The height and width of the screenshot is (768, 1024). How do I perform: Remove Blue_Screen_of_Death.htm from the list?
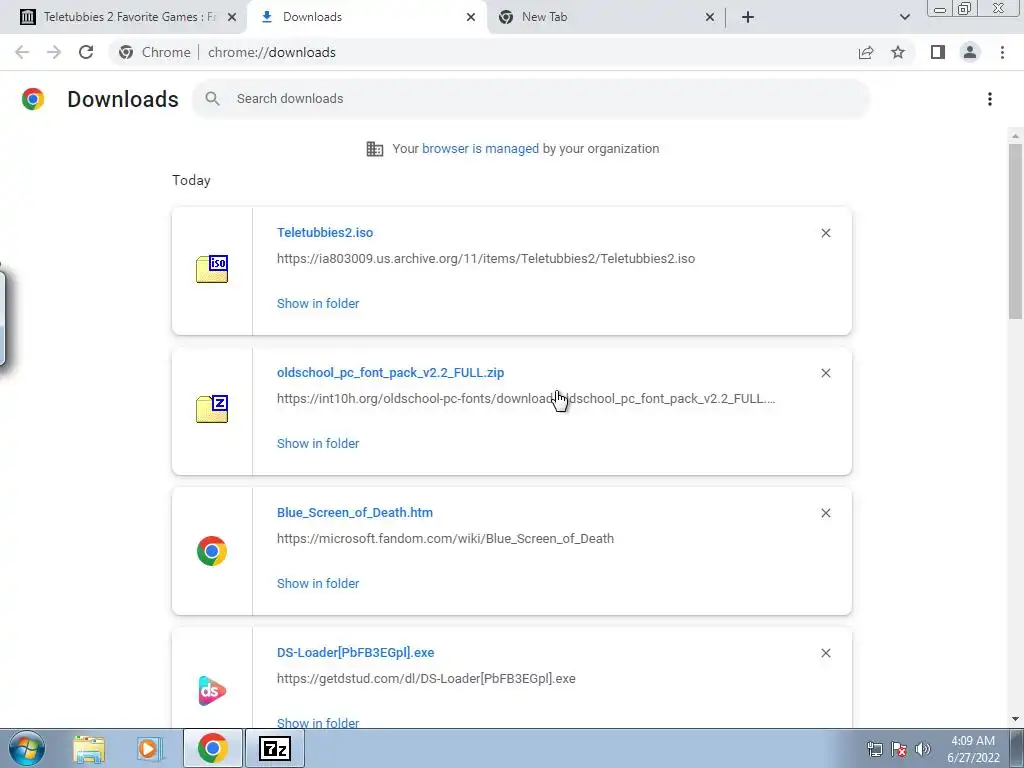pos(825,513)
